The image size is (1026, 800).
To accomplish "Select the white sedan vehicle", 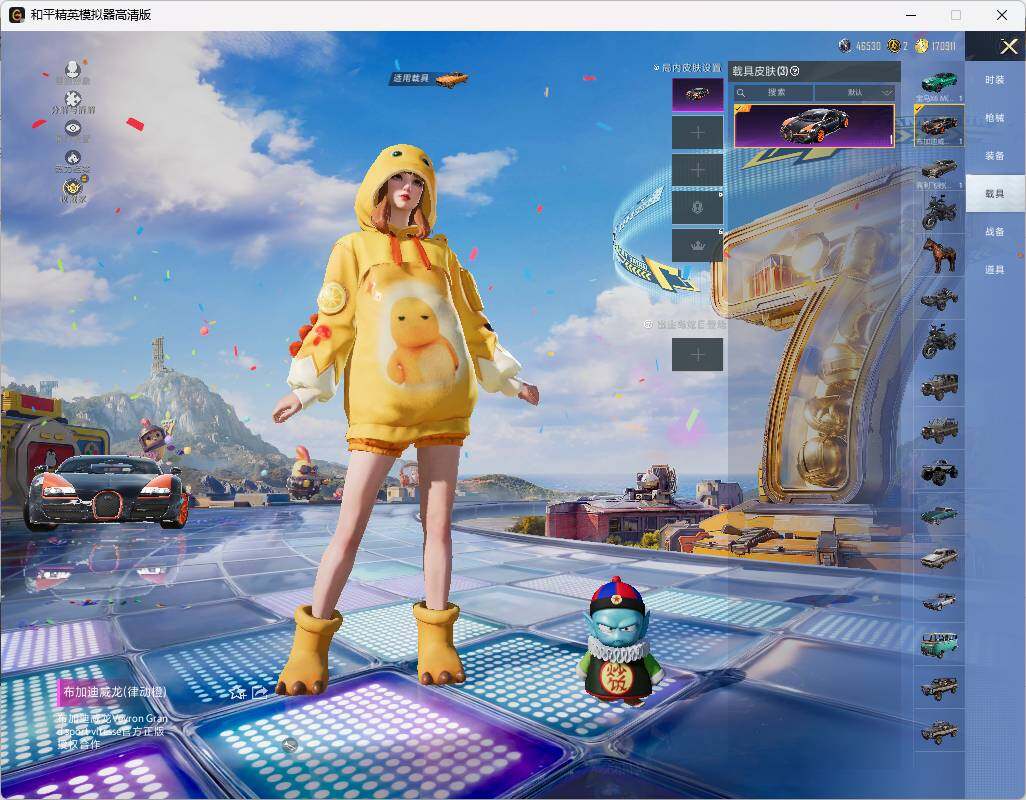I will coord(939,558).
